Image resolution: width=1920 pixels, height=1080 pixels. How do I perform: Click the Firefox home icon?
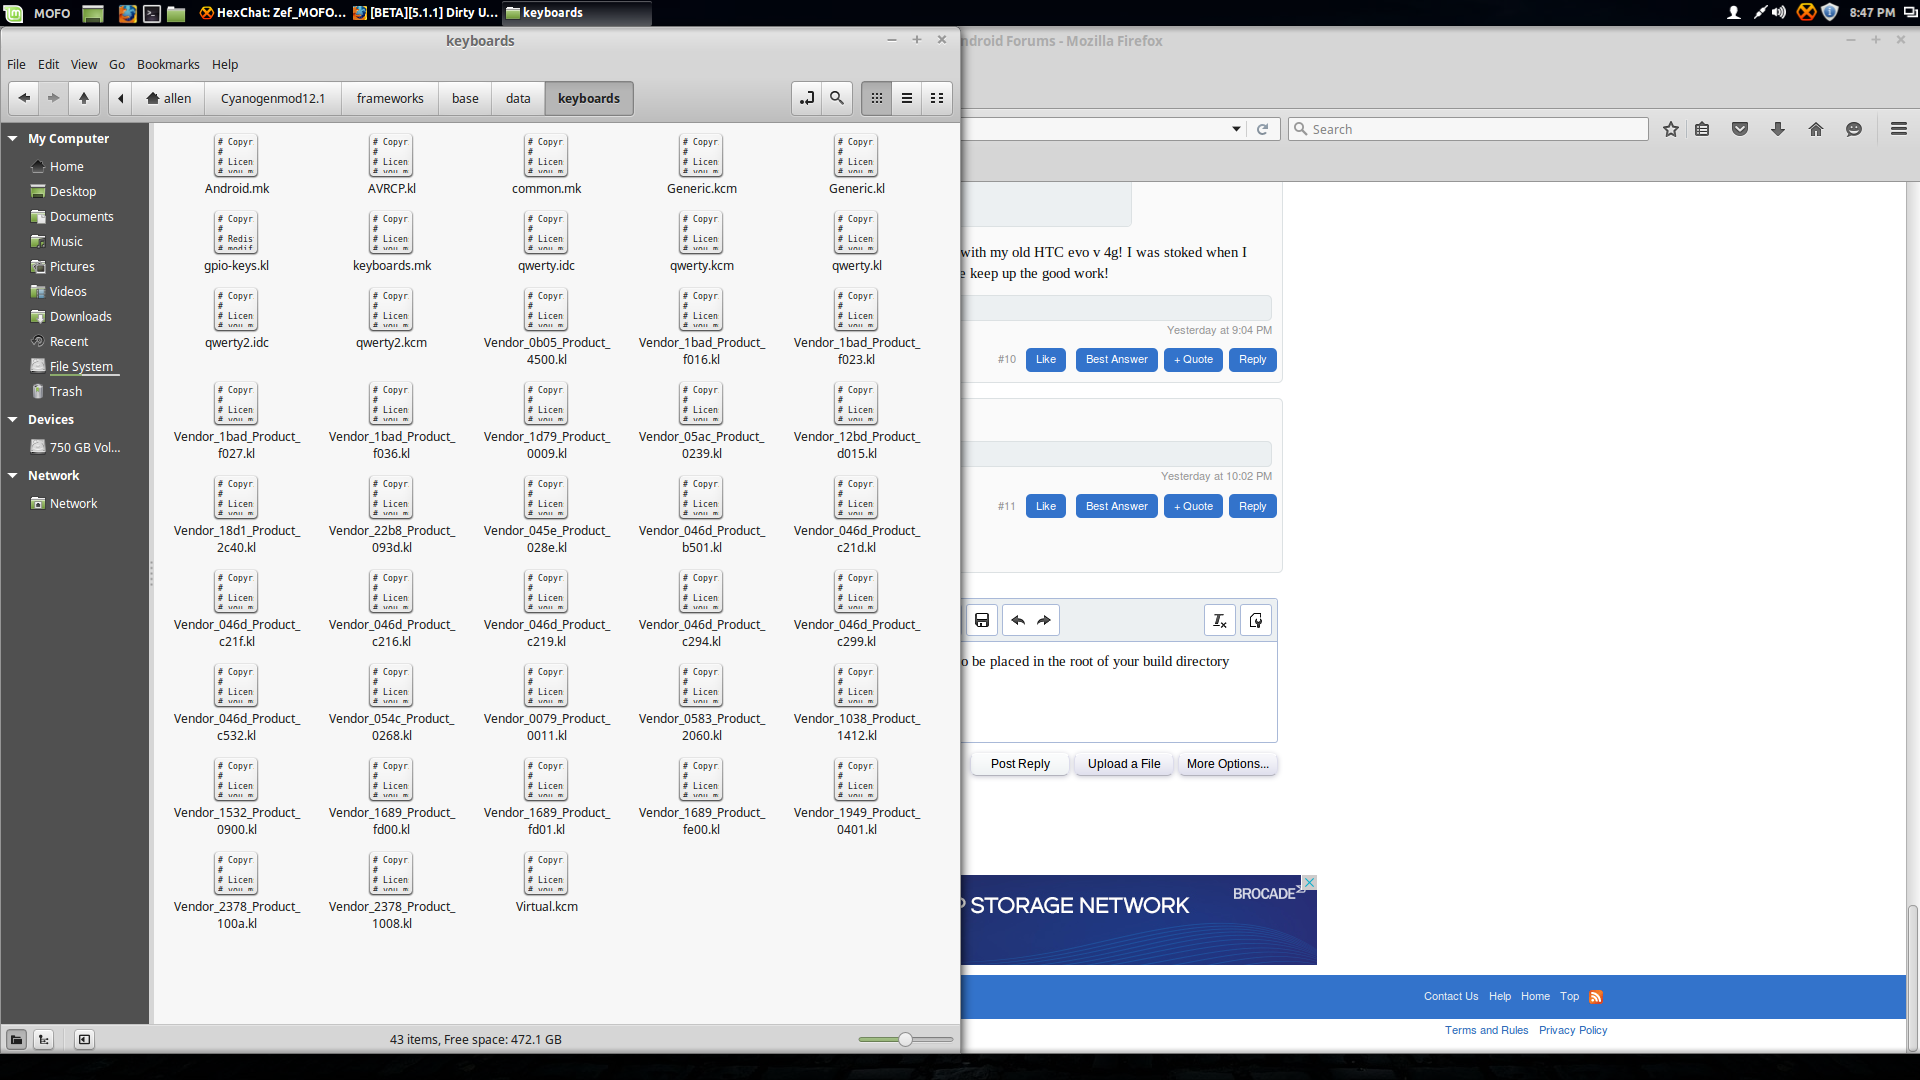(x=1816, y=129)
